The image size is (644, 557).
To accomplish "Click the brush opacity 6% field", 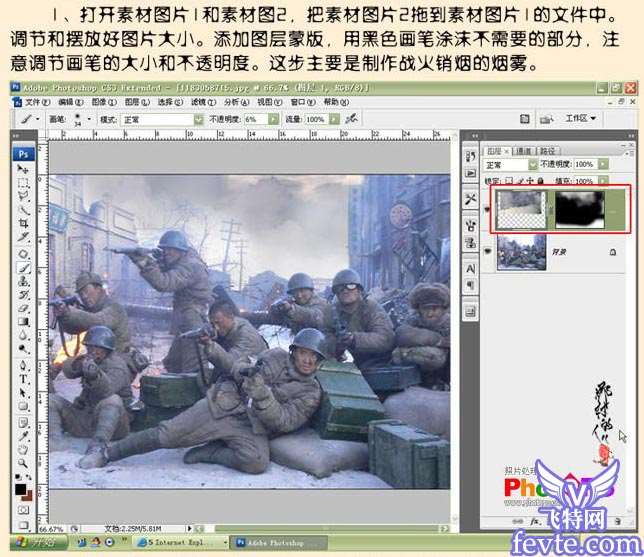I will tap(256, 119).
